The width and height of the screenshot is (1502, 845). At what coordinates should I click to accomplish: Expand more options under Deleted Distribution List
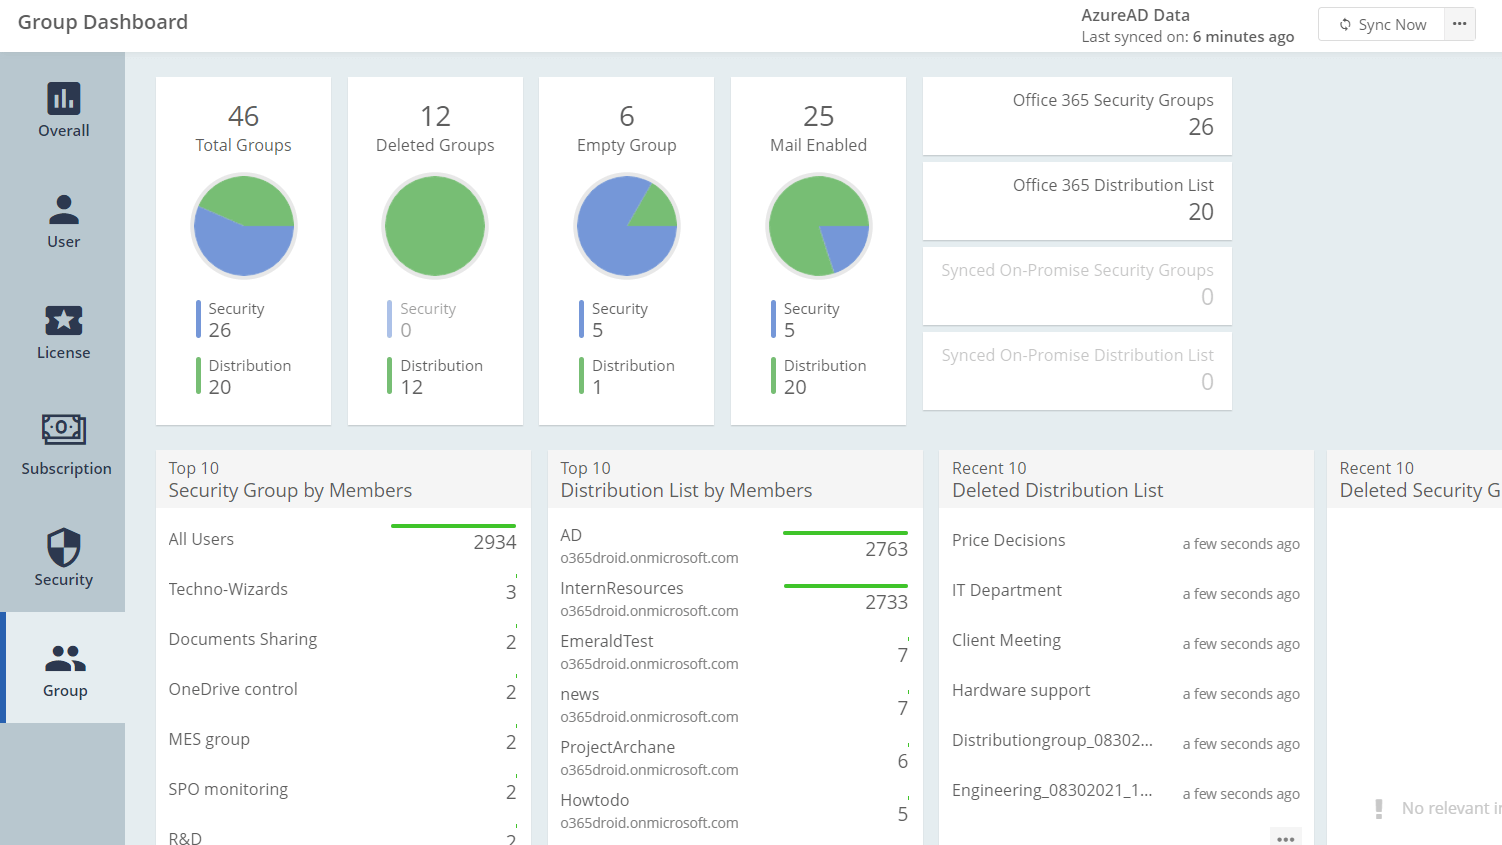pyautogui.click(x=1285, y=838)
